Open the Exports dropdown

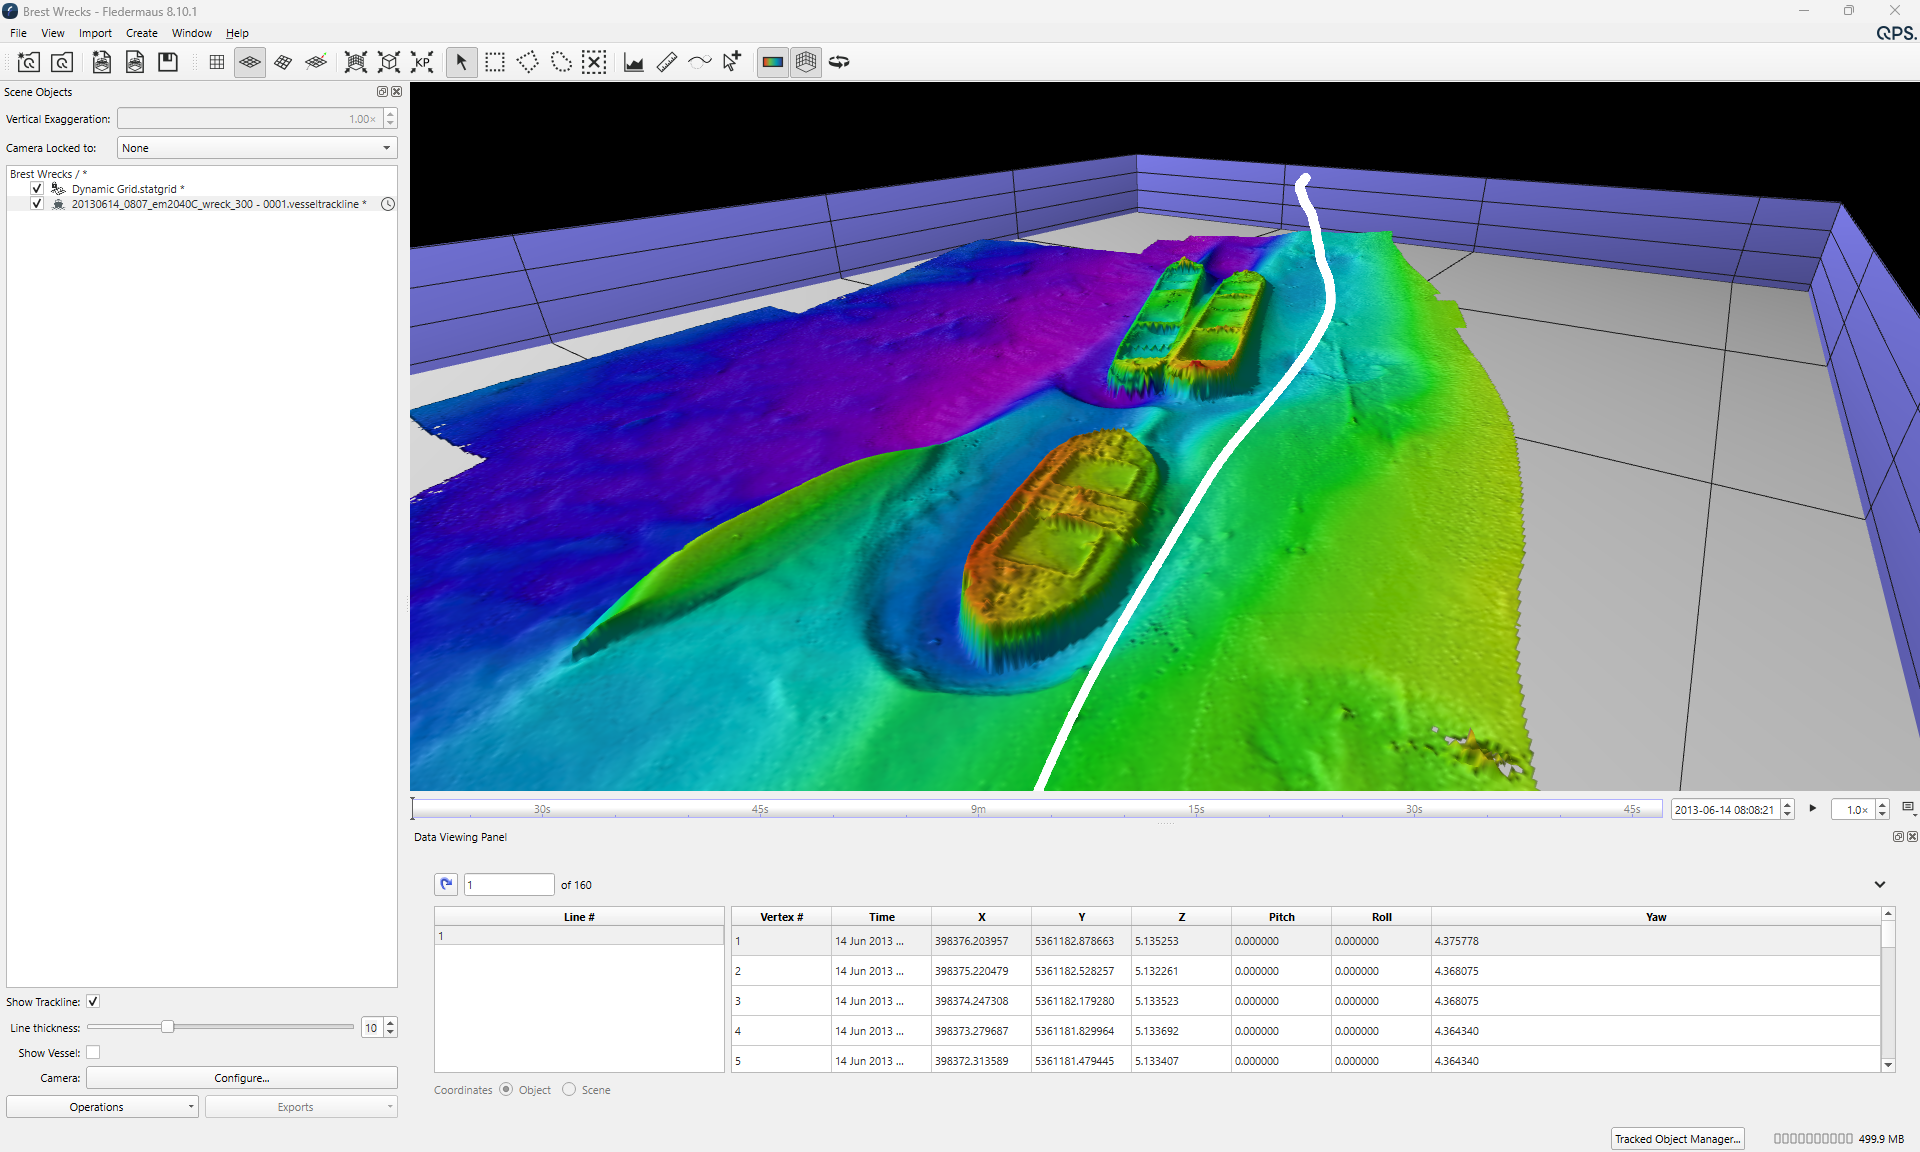tap(301, 1107)
